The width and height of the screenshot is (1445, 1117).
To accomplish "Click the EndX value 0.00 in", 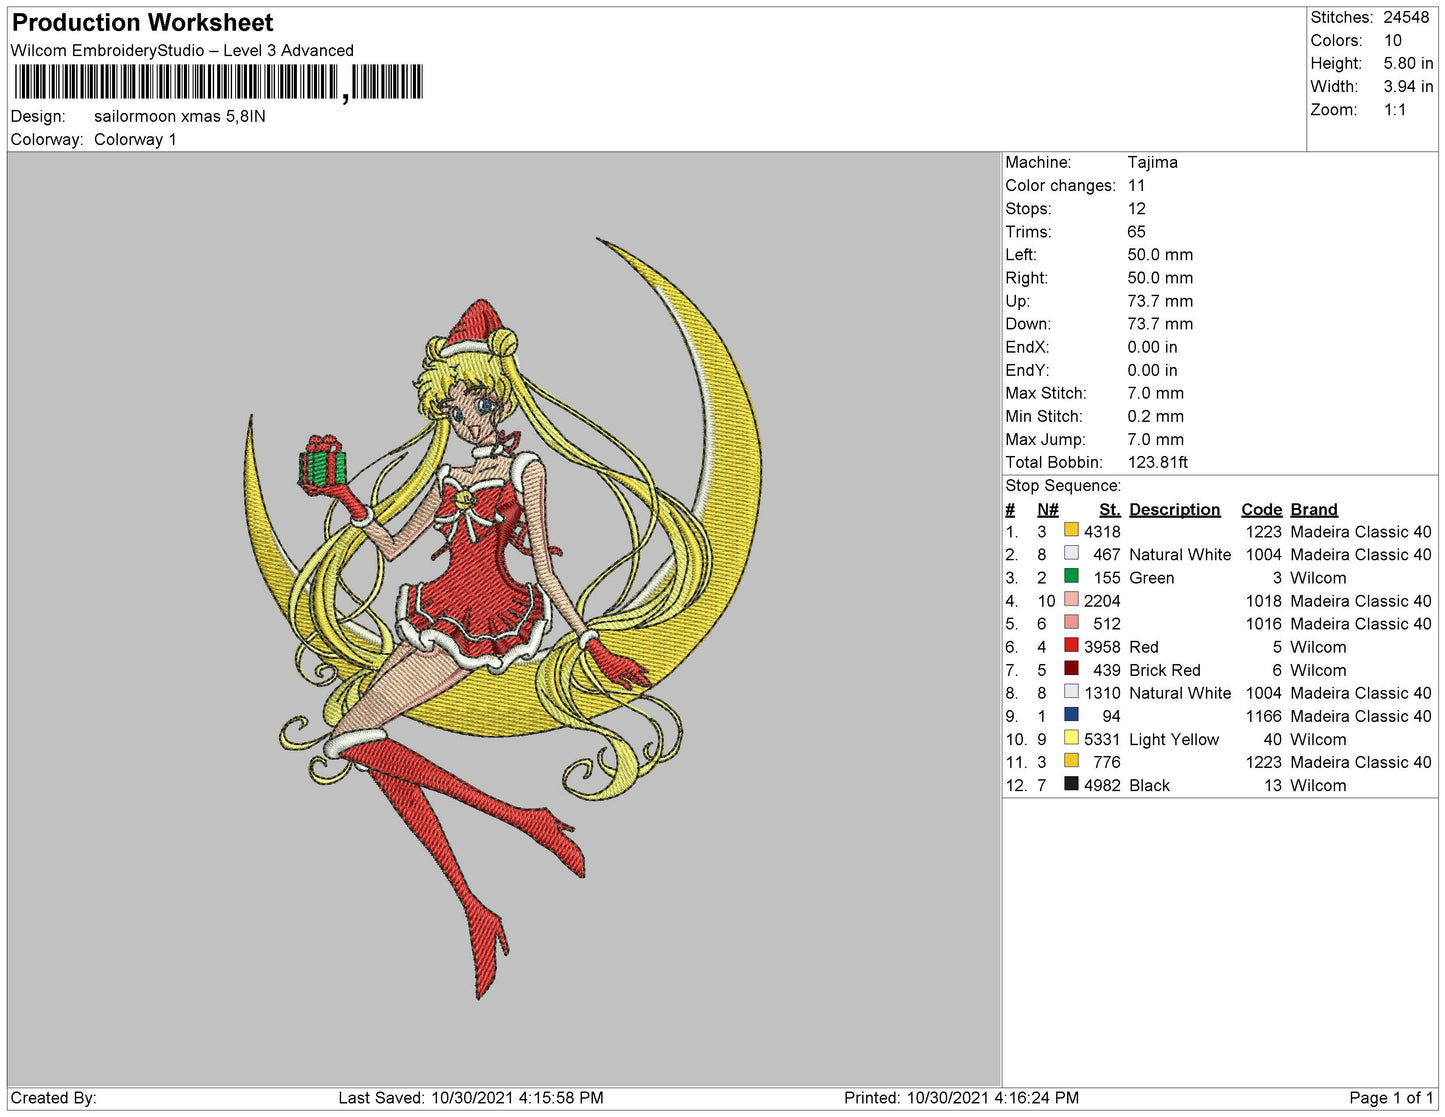I will coord(1152,346).
